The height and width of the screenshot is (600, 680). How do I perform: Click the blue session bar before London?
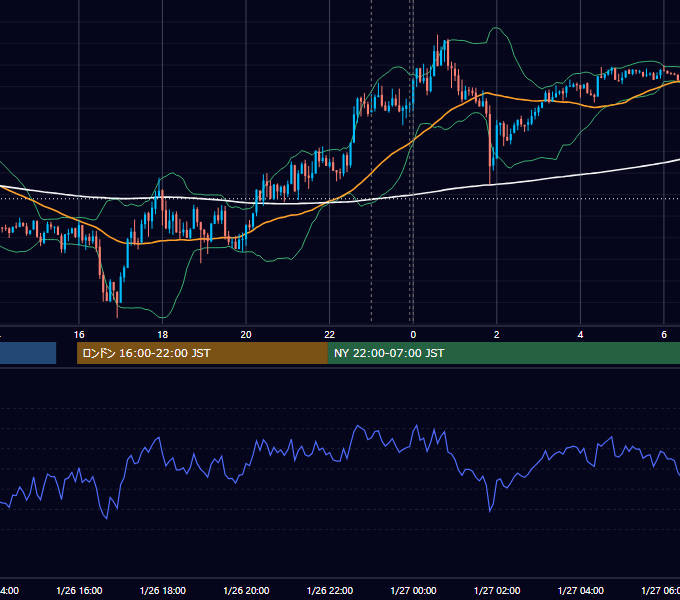click(x=28, y=353)
